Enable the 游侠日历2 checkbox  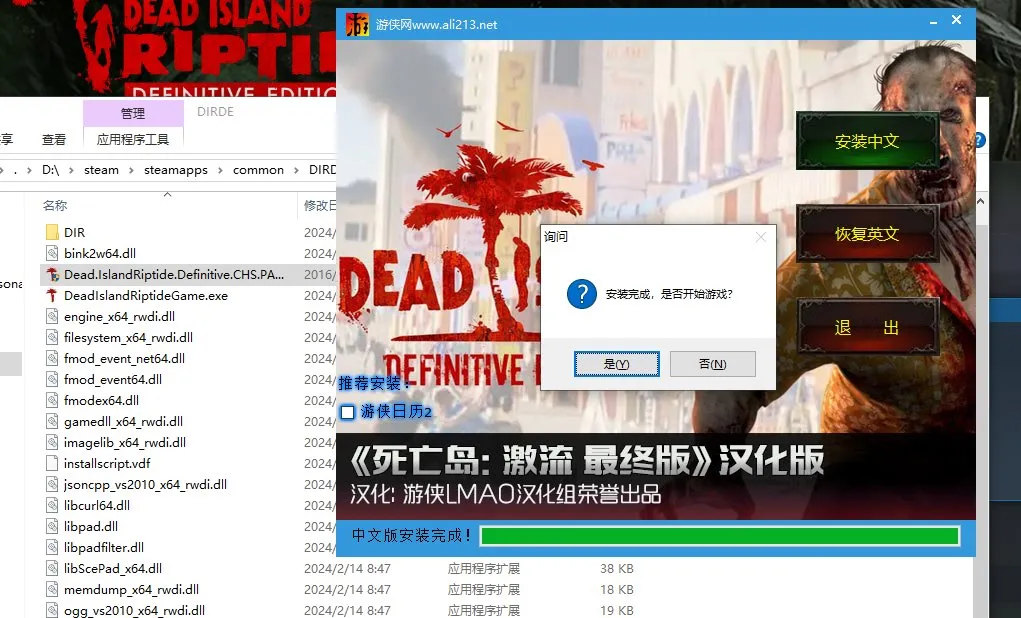click(348, 412)
